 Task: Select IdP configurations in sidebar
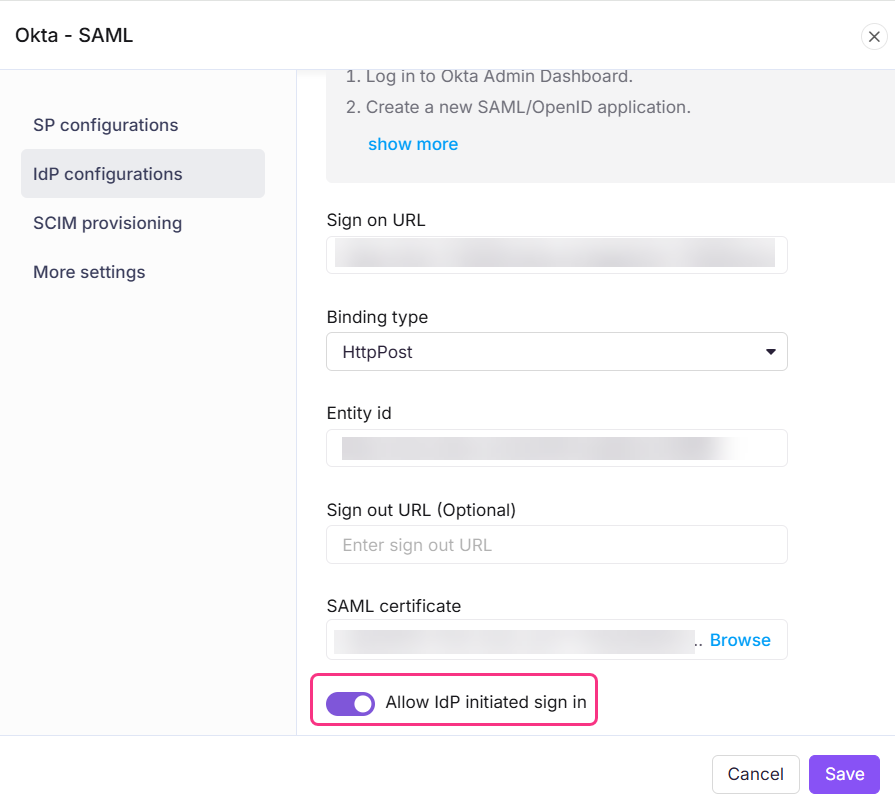[143, 174]
